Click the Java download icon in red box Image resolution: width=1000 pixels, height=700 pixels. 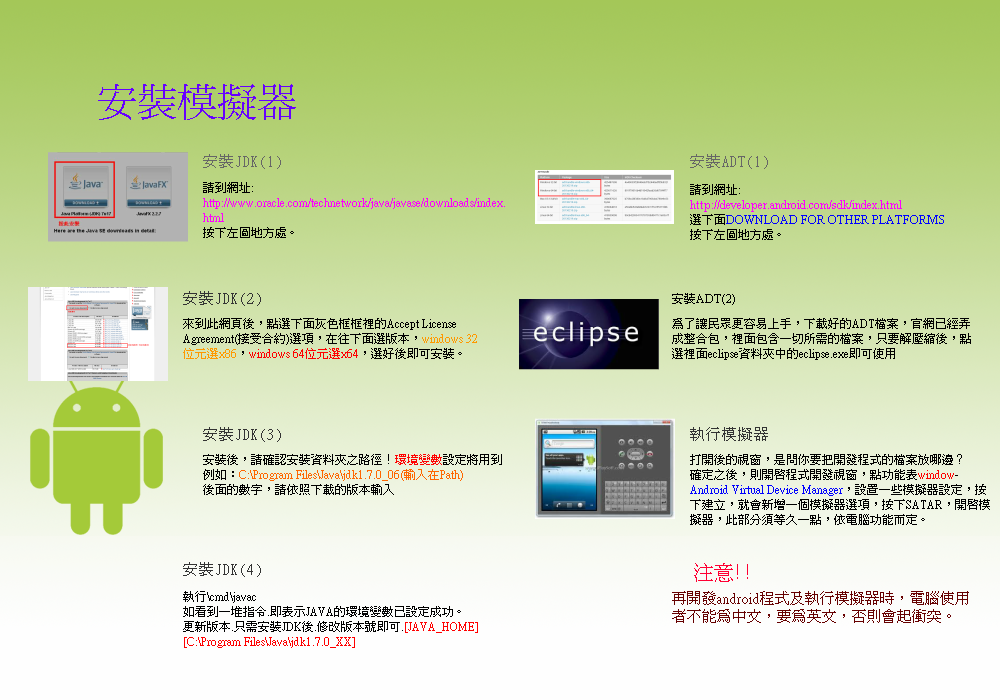85,188
